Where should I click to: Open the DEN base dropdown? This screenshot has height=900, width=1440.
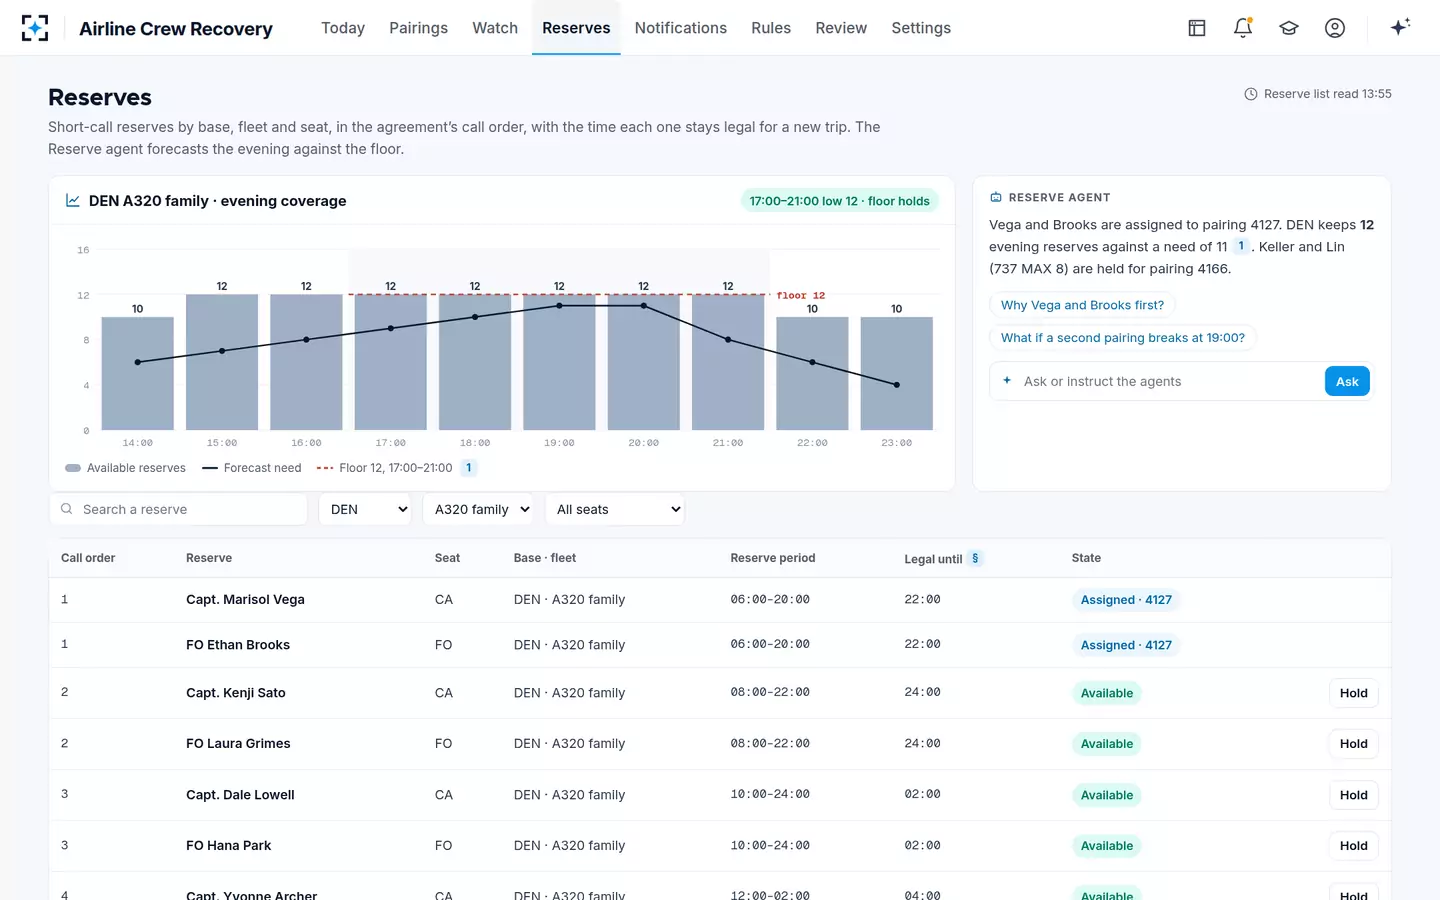coord(365,509)
